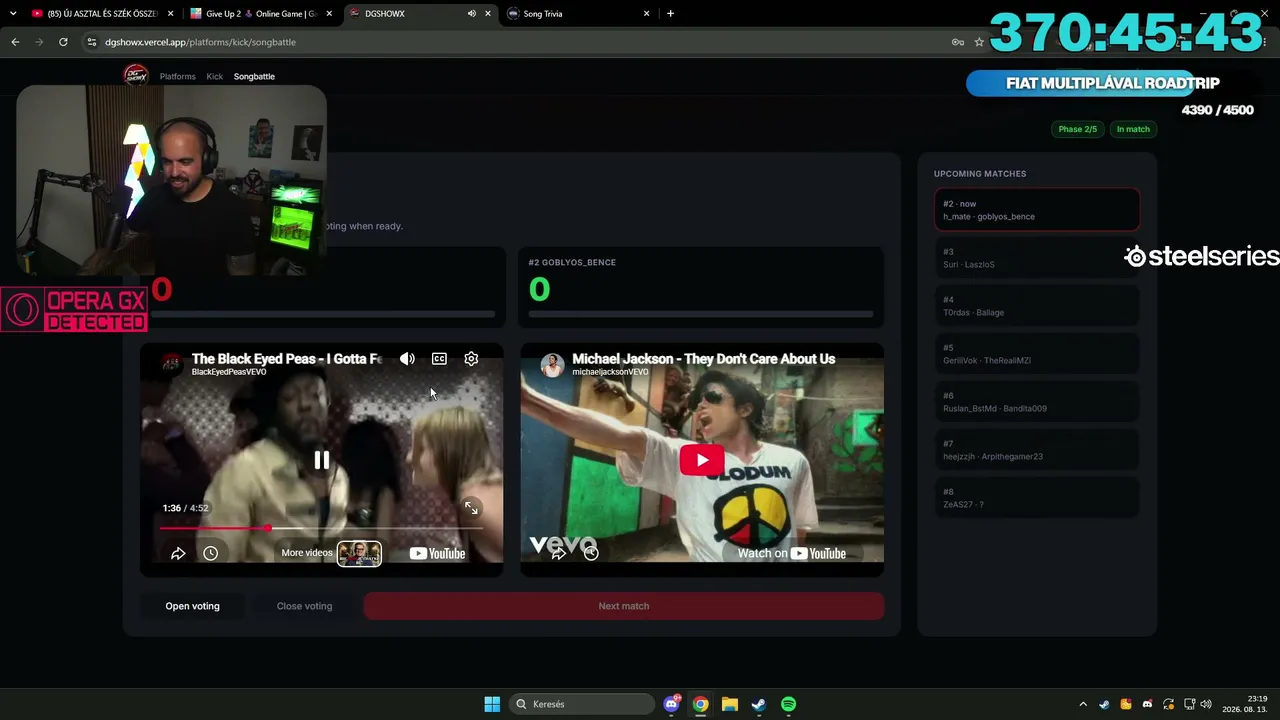Open the Black Eyed Peas video title link
Screen dimensions: 1280x720
pos(287,359)
